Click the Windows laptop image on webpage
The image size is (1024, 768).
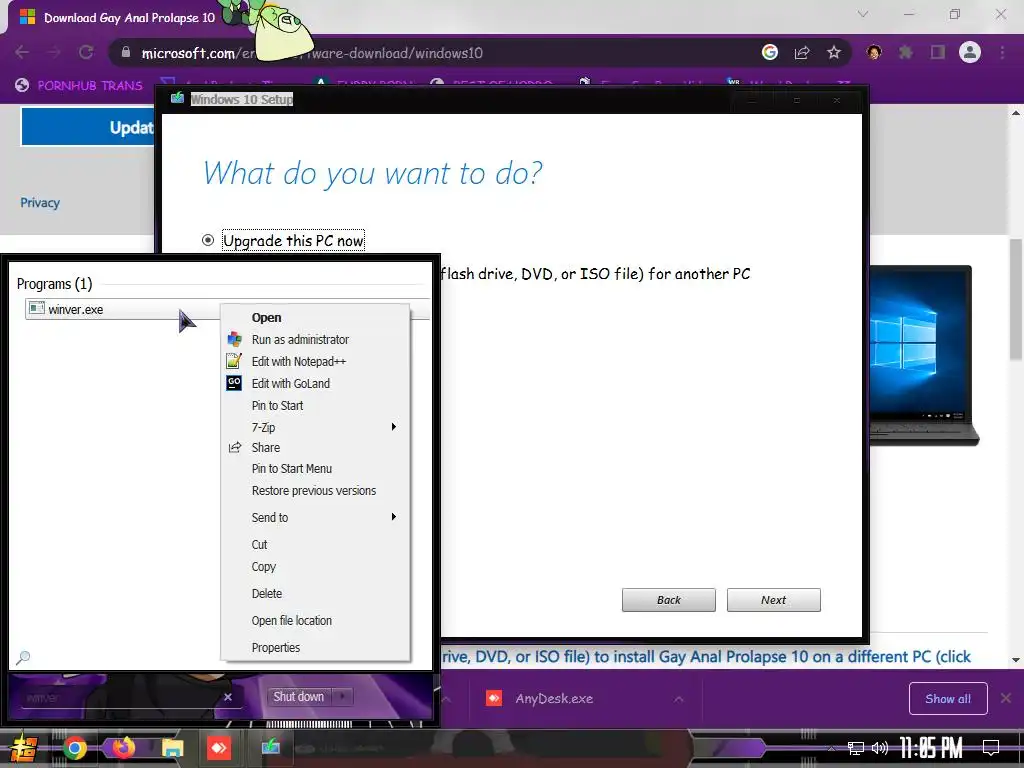tap(922, 355)
